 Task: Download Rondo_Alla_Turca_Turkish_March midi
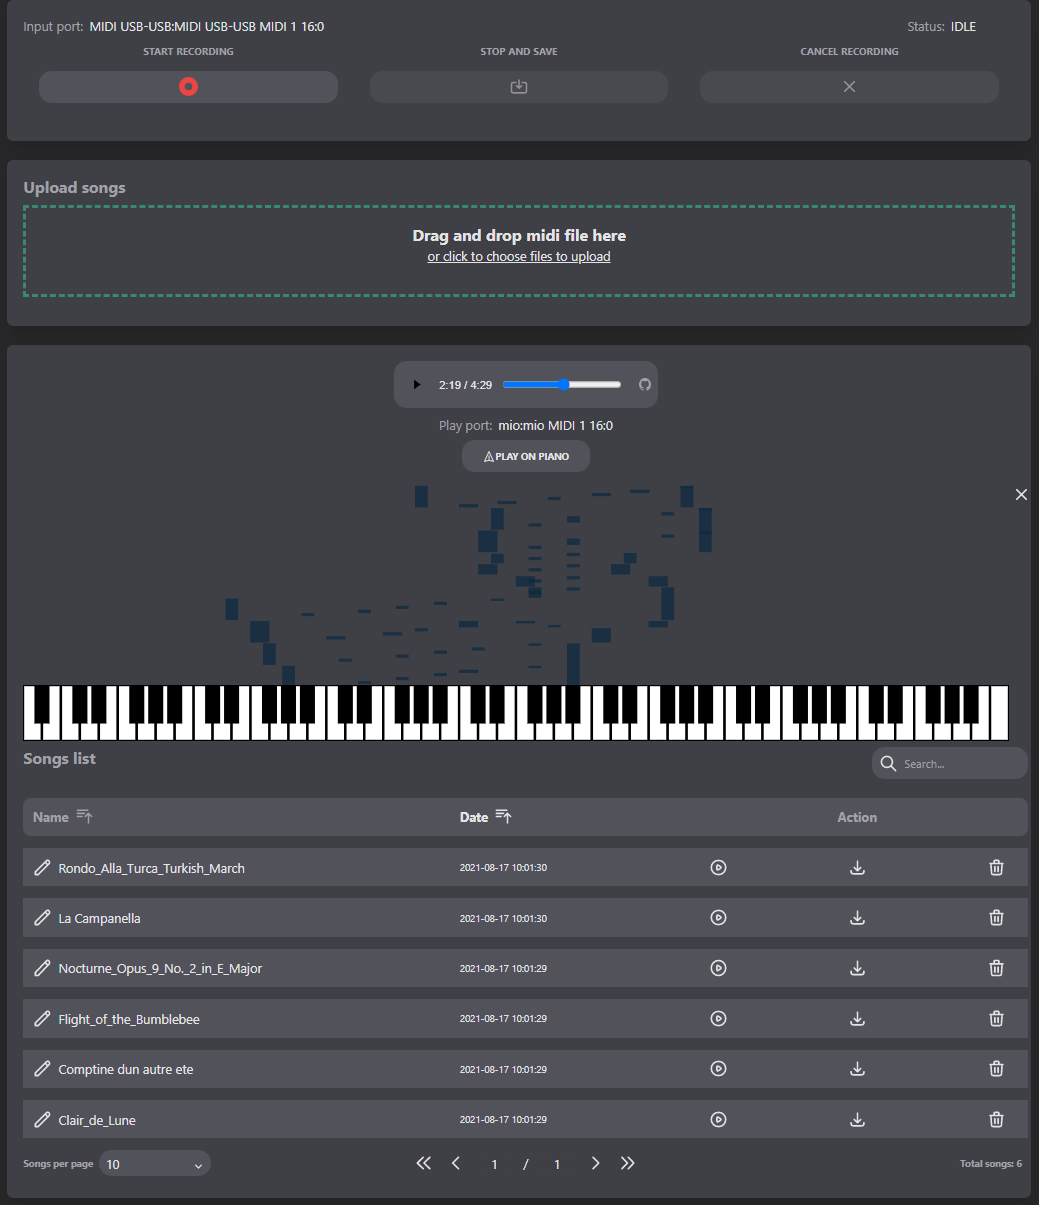(x=857, y=868)
